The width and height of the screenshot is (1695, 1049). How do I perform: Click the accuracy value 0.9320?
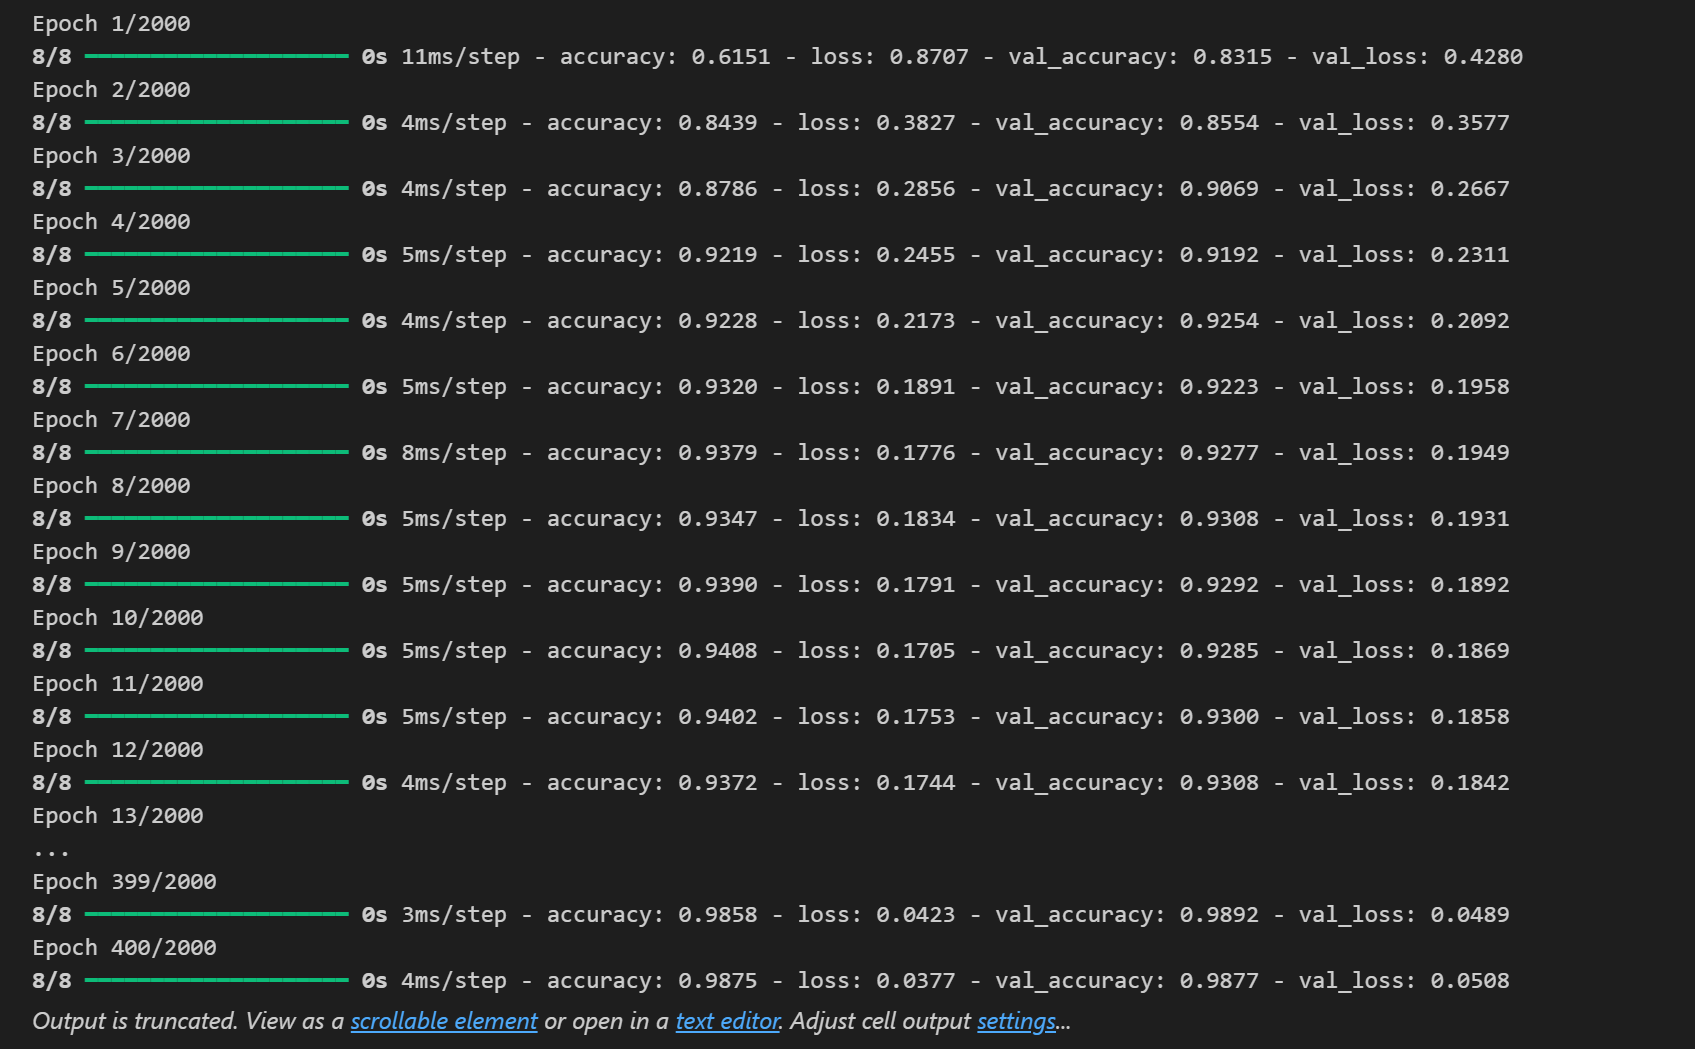(x=718, y=387)
